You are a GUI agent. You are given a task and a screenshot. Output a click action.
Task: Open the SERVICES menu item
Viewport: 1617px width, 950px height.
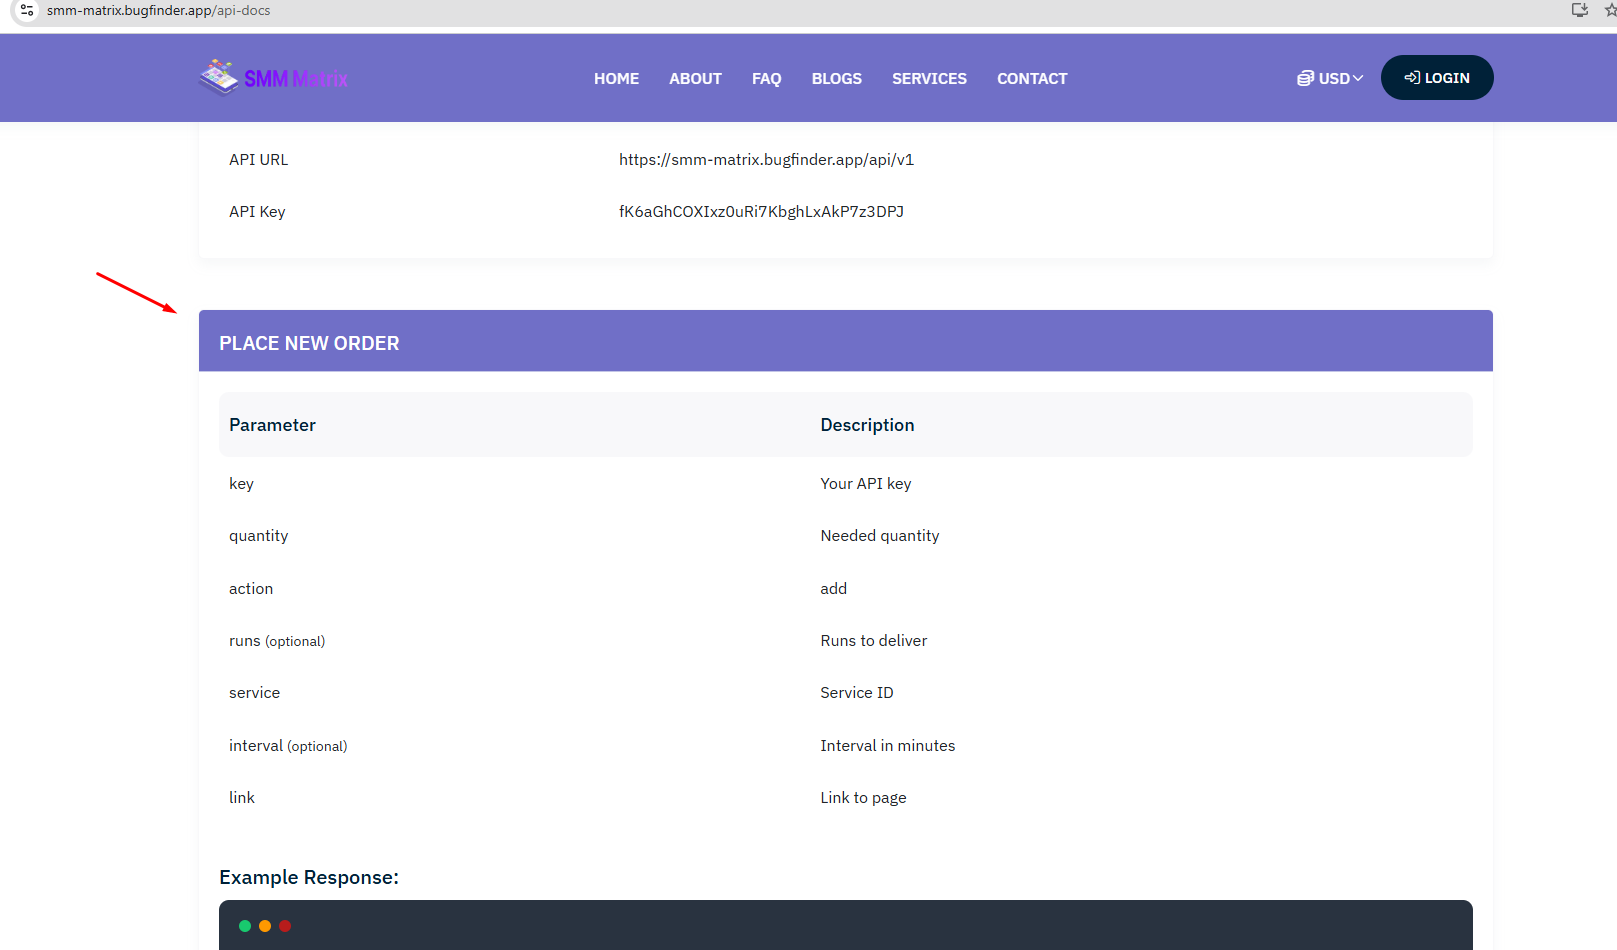click(x=929, y=78)
